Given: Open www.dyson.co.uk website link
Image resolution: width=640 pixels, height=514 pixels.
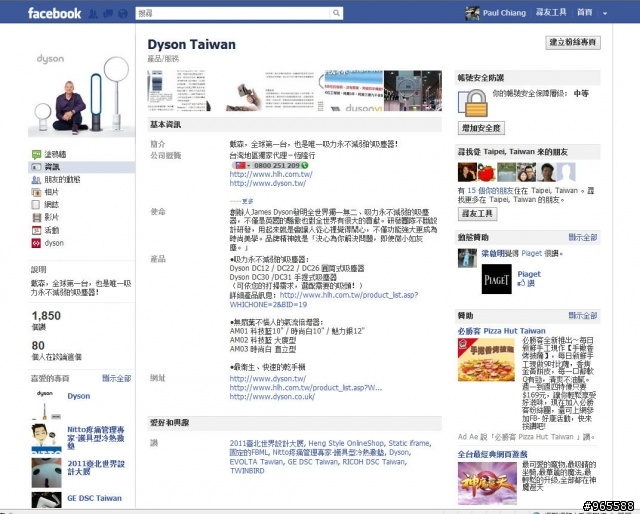Looking at the screenshot, I should (x=272, y=396).
